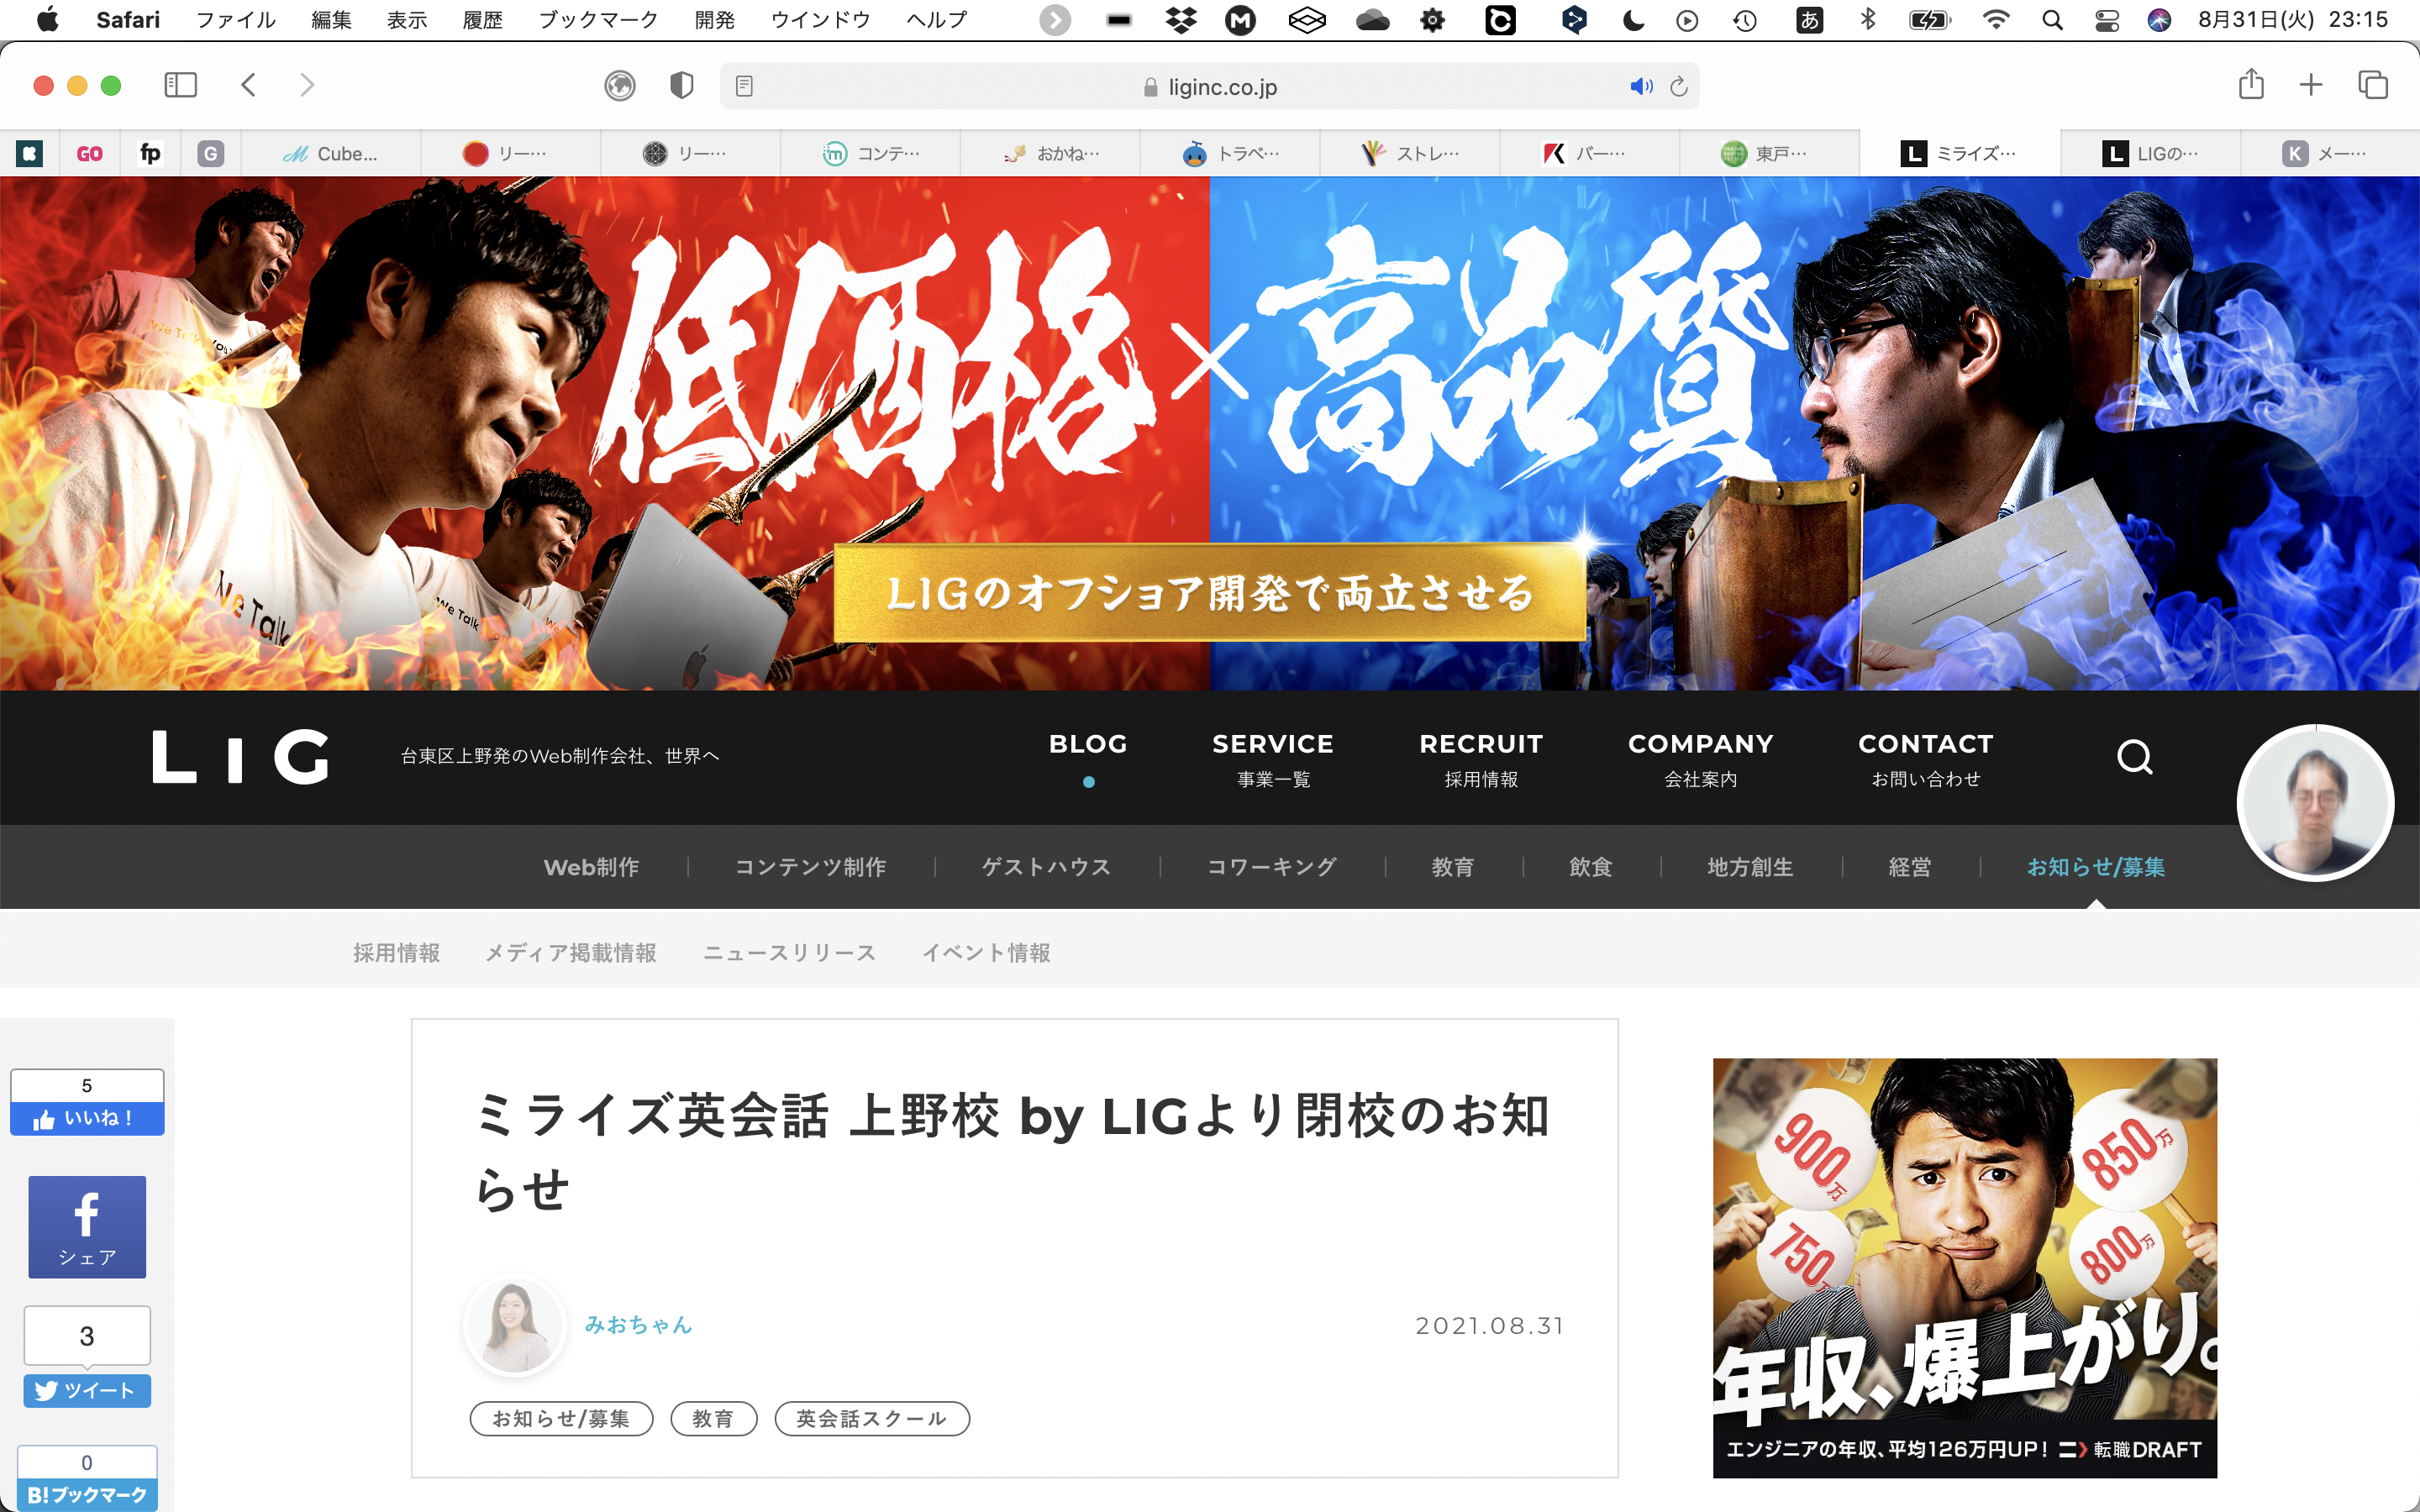Screen dimensions: 2420x1512
Task: Open the ニュースリリース sub-category
Action: click(x=790, y=953)
